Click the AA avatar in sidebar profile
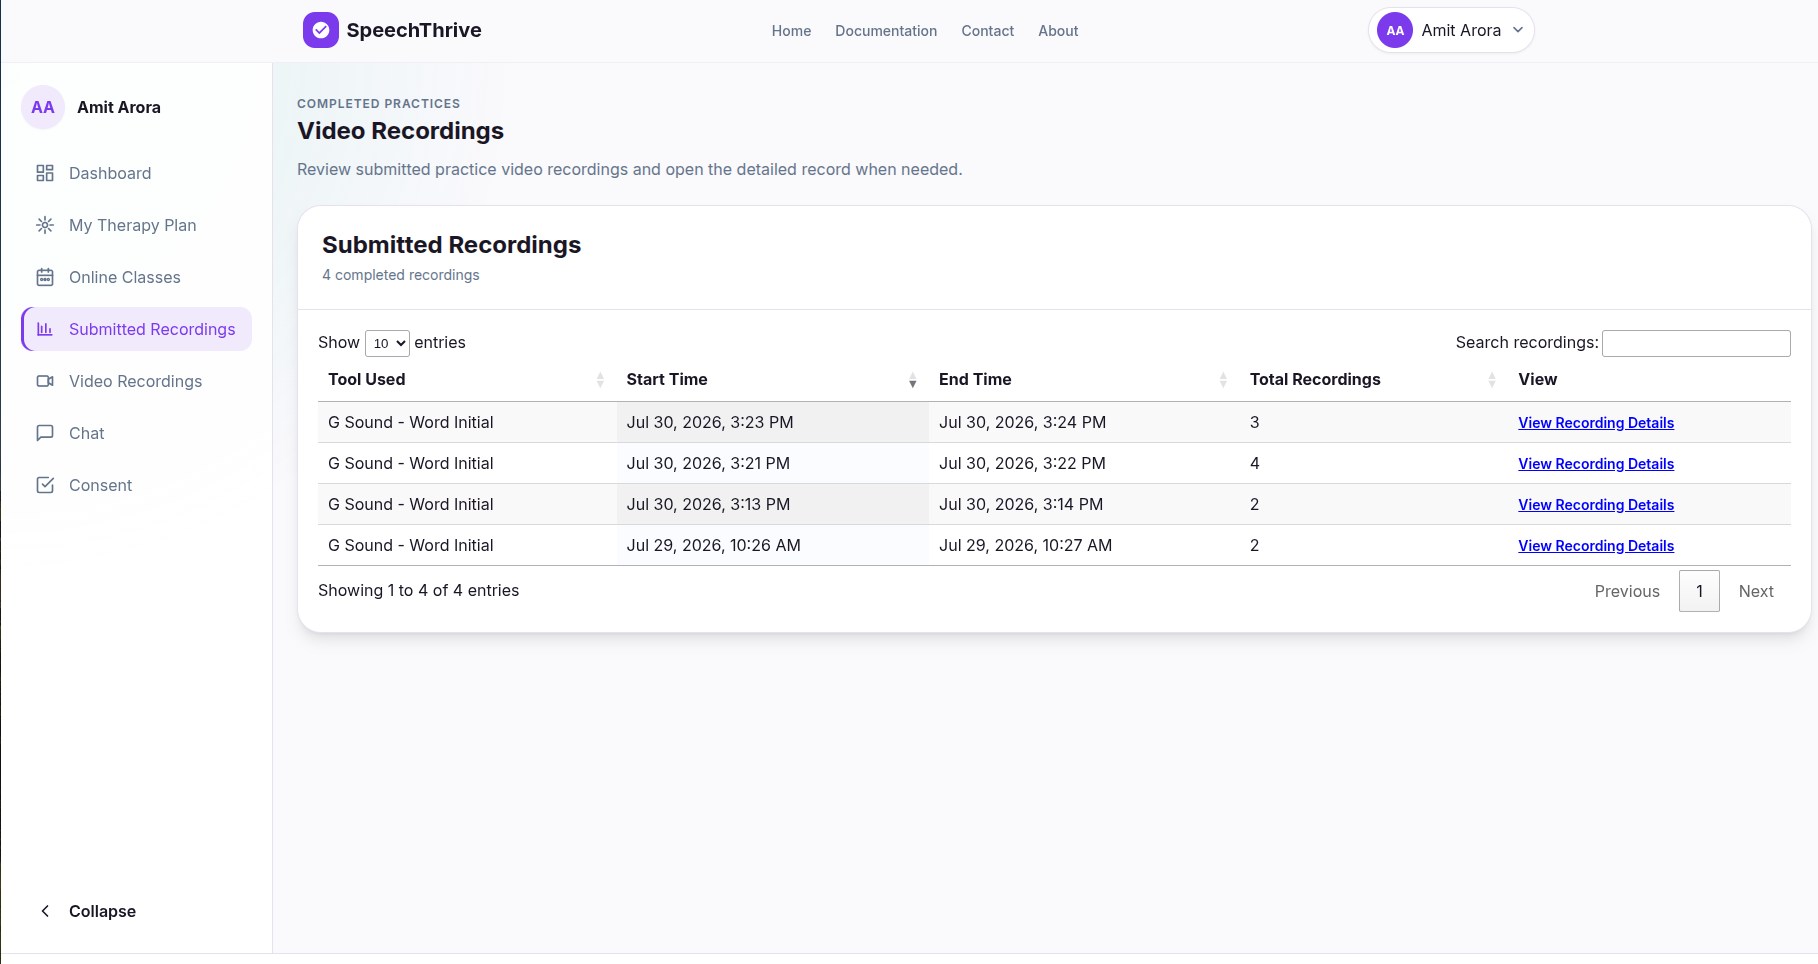The width and height of the screenshot is (1818, 964). 43,107
